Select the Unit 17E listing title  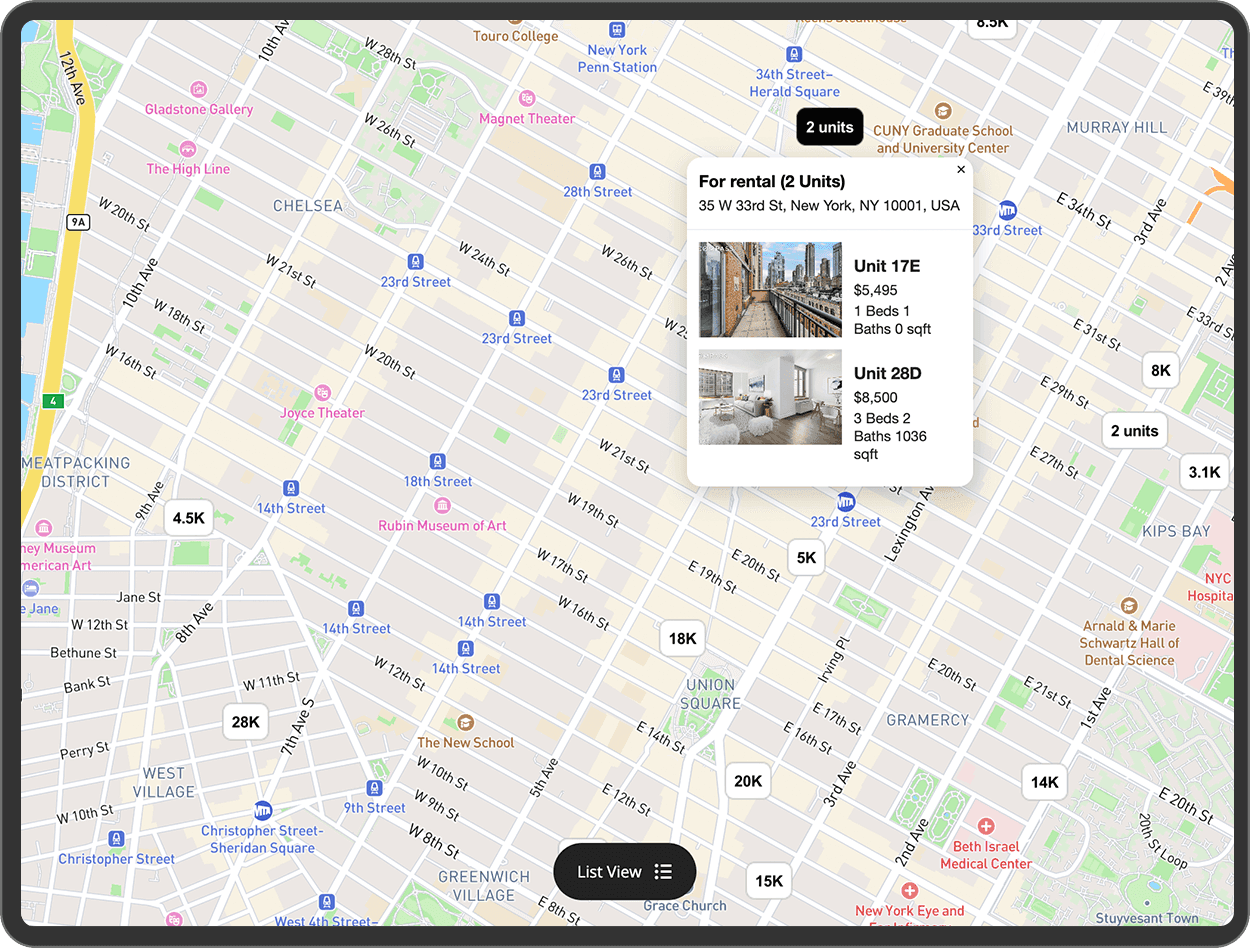click(886, 266)
